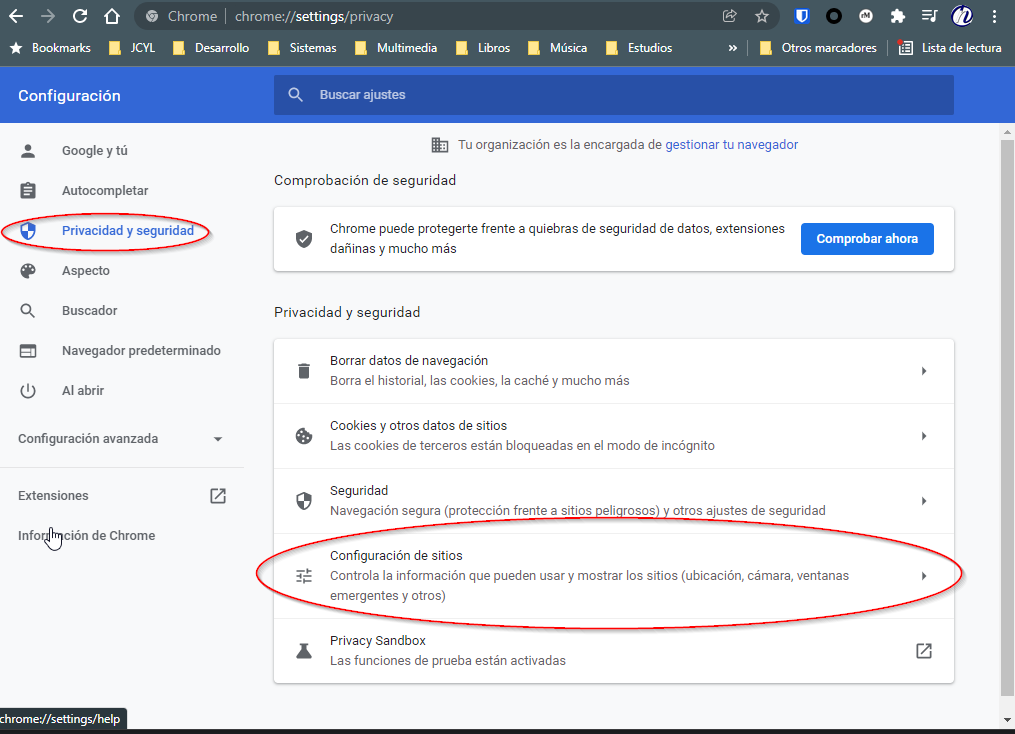
Task: Open the JCYL bookmark folder
Action: coord(132,48)
